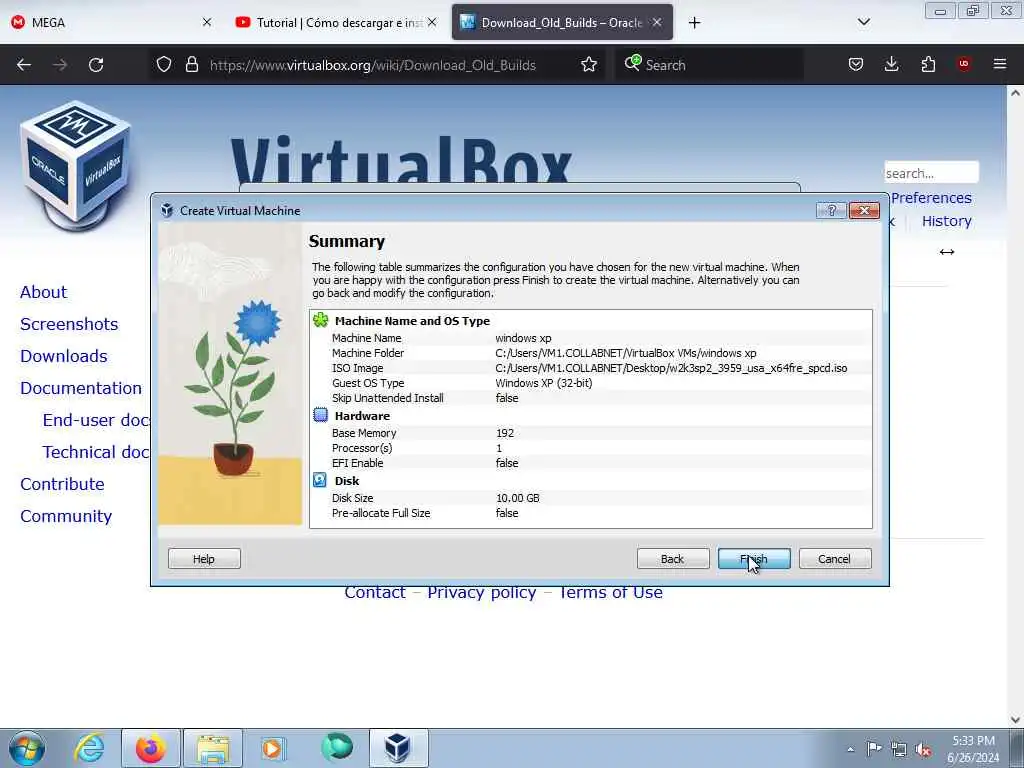Open the Contribute link
The image size is (1024, 768).
pos(62,484)
